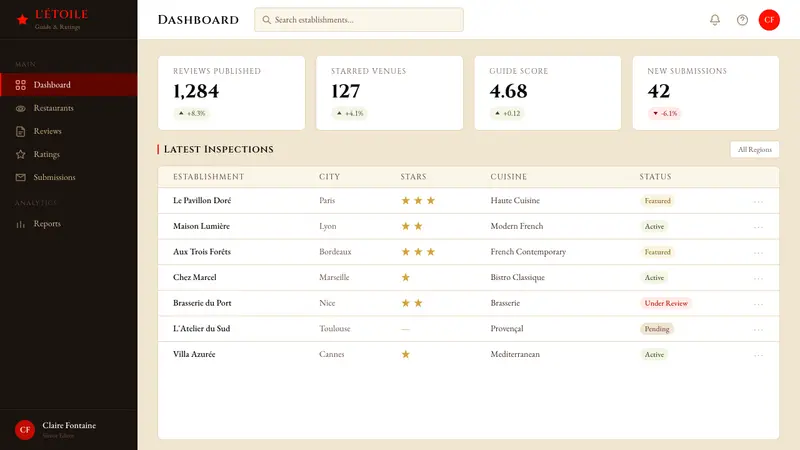Open row options for Le Pavillon Doré
800x450 pixels.
(x=758, y=201)
